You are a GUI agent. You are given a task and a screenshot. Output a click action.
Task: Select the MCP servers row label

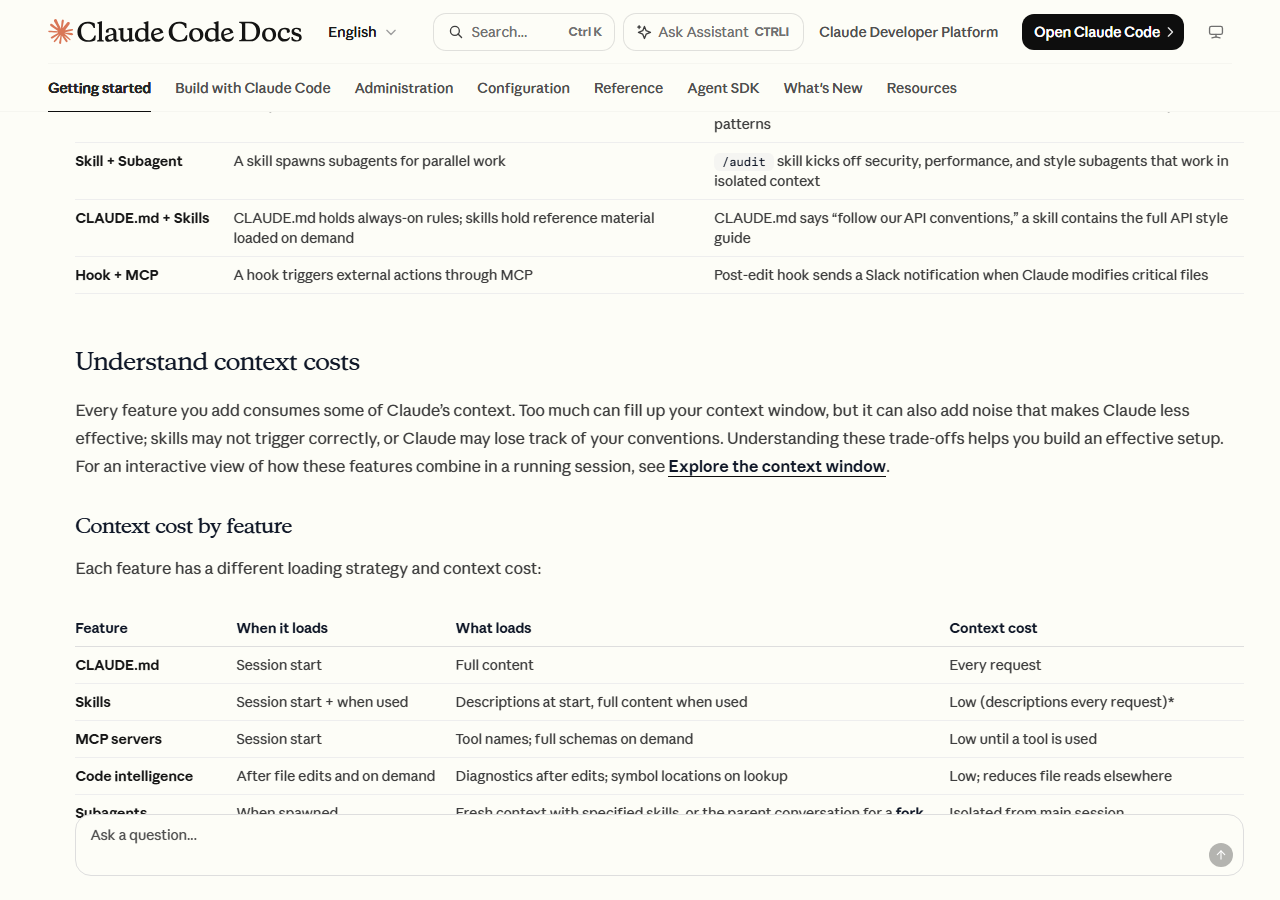point(119,739)
